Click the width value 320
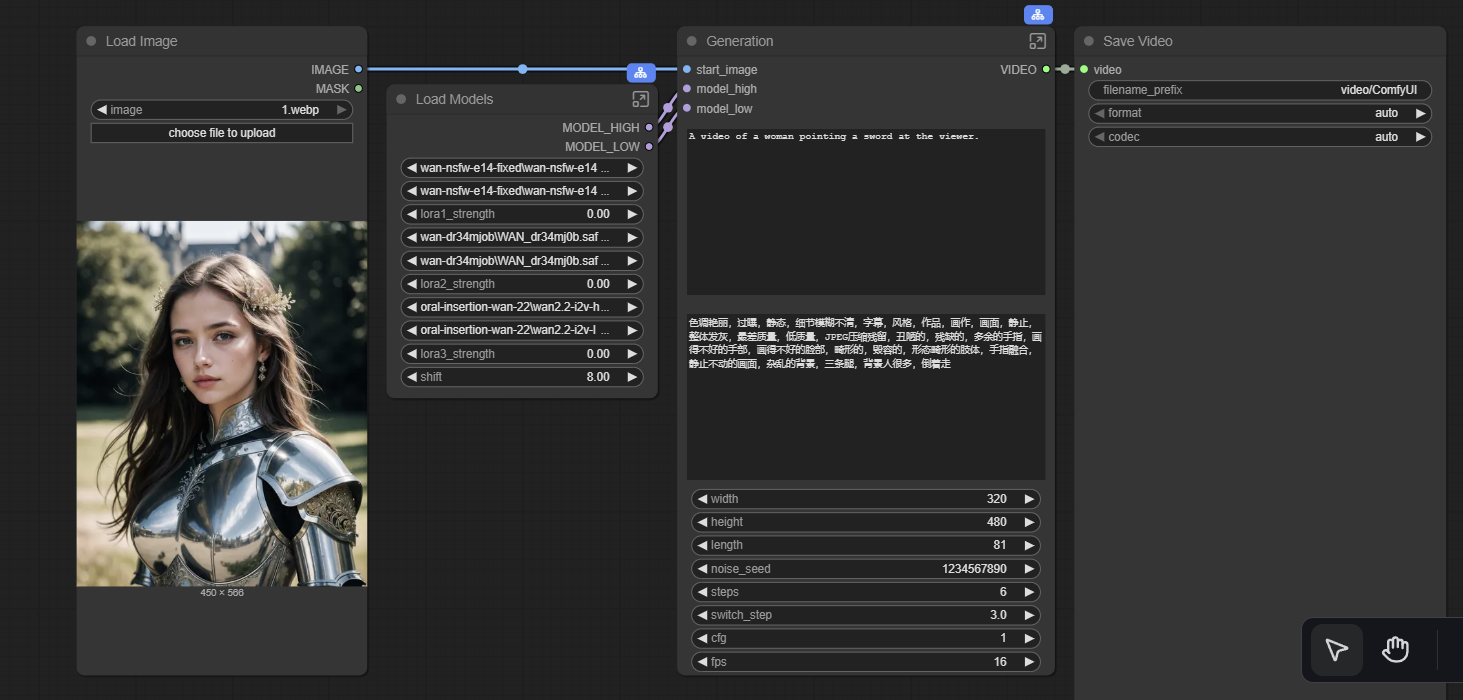 (996, 499)
